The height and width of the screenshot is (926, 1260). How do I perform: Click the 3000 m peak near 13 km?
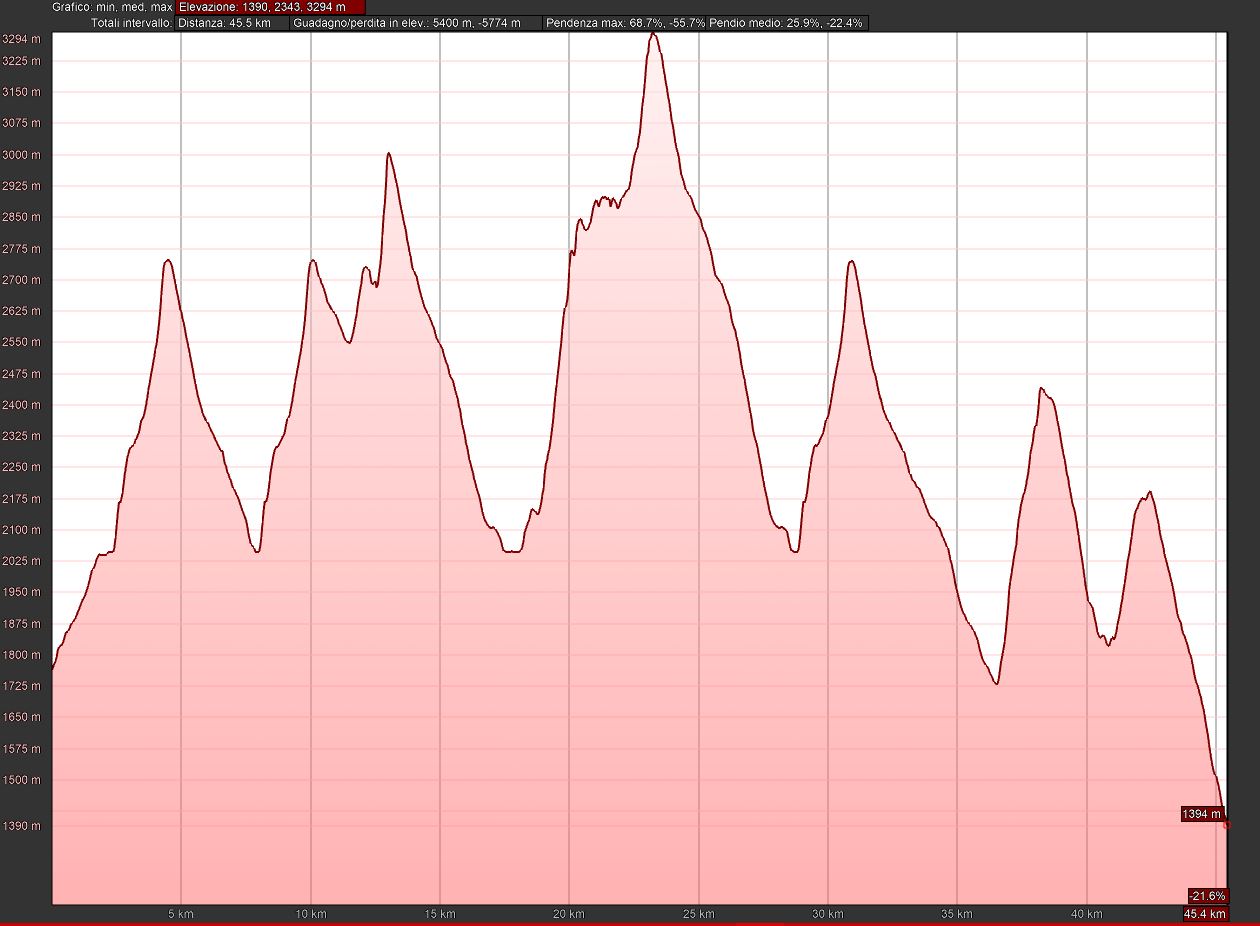(388, 154)
